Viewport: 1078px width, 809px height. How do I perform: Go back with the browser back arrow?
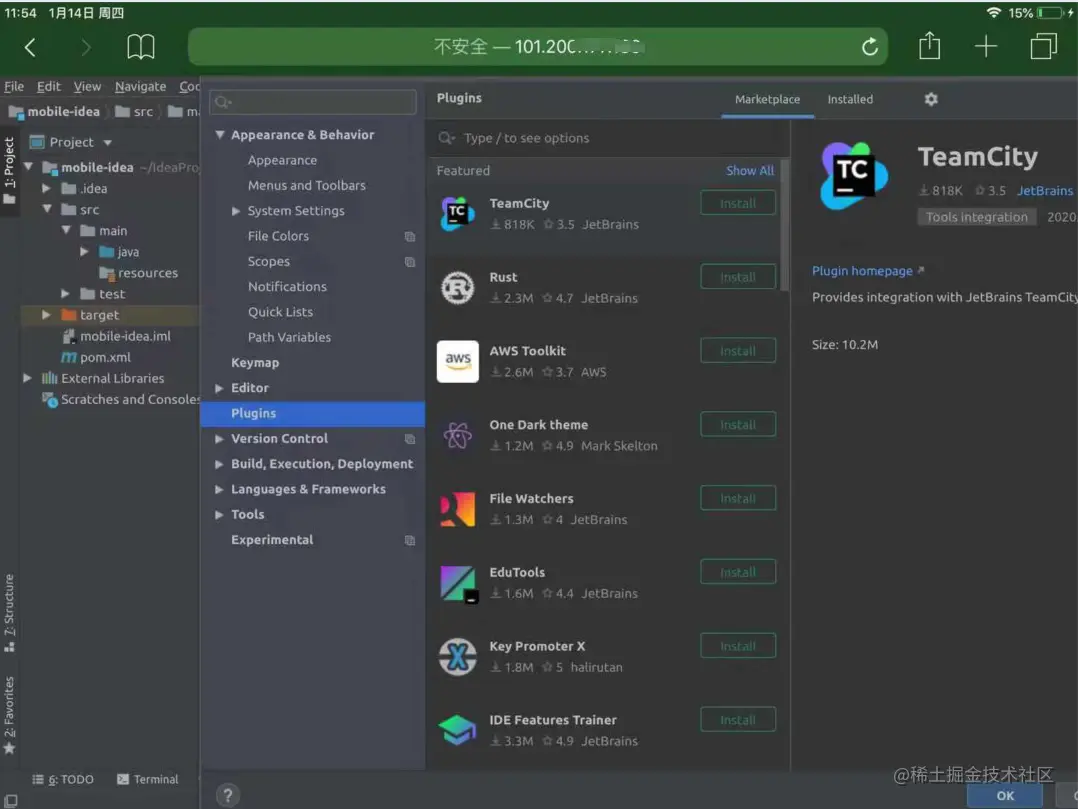pyautogui.click(x=30, y=47)
